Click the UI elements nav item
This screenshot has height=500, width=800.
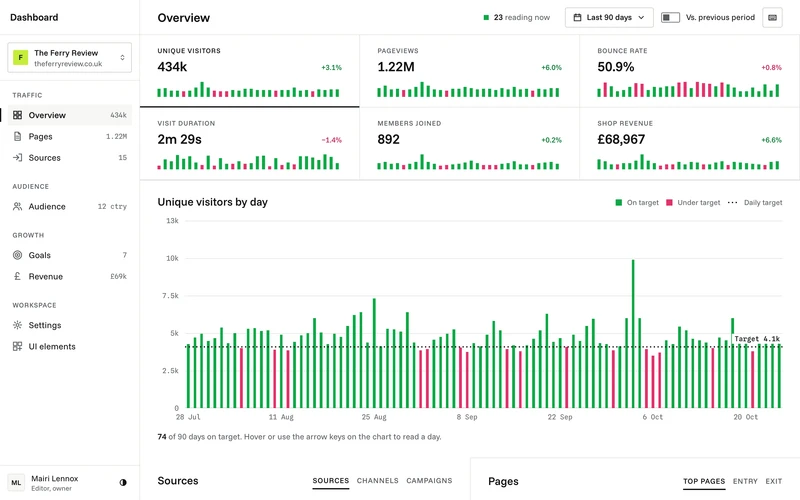point(69,346)
